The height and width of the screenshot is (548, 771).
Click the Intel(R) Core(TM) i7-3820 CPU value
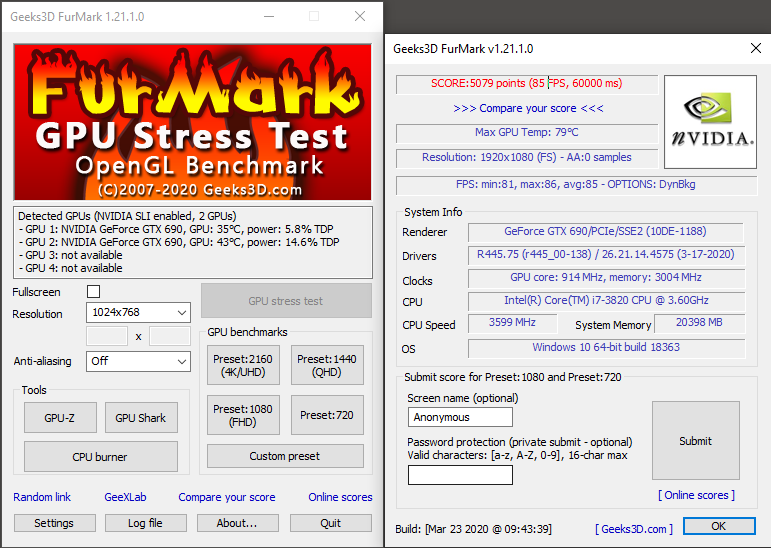606,301
